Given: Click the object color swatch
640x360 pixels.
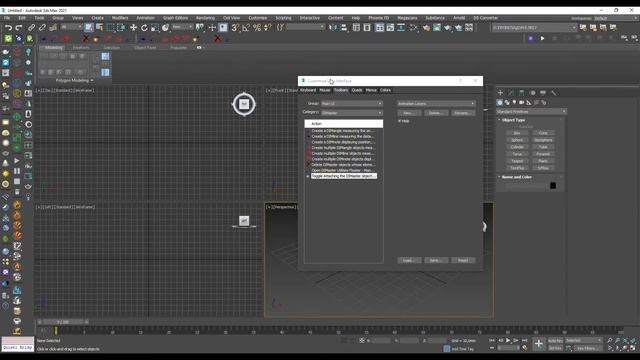Looking at the screenshot, I should 553,186.
